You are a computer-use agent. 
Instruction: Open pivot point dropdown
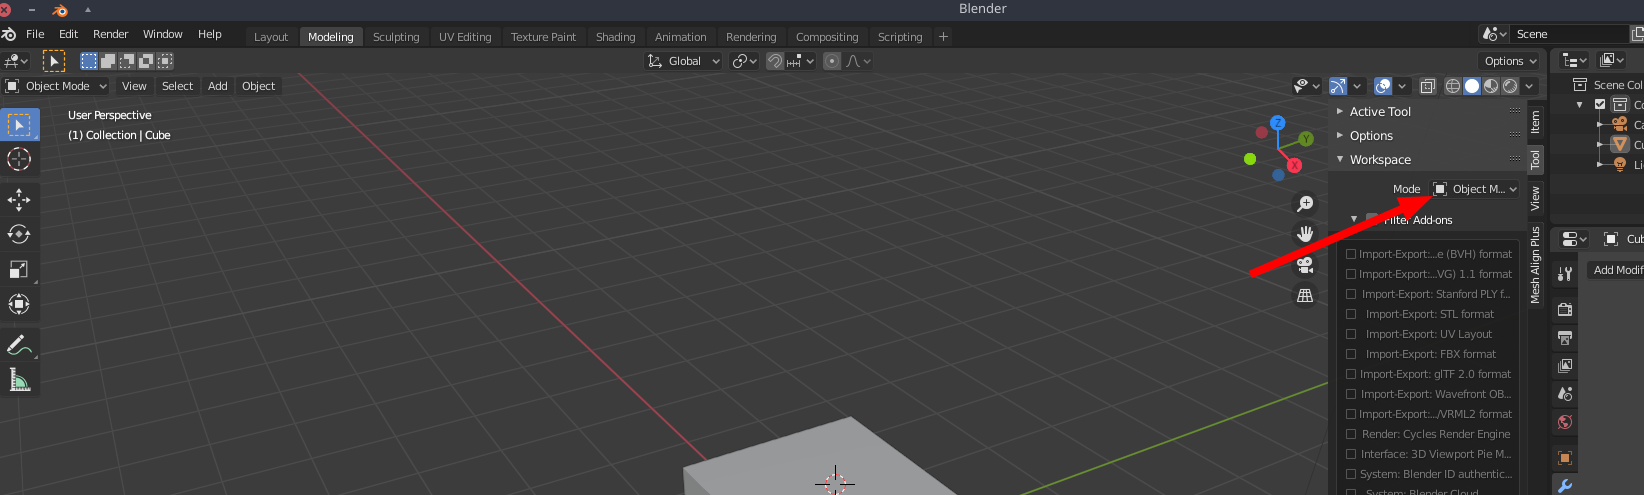[x=745, y=61]
